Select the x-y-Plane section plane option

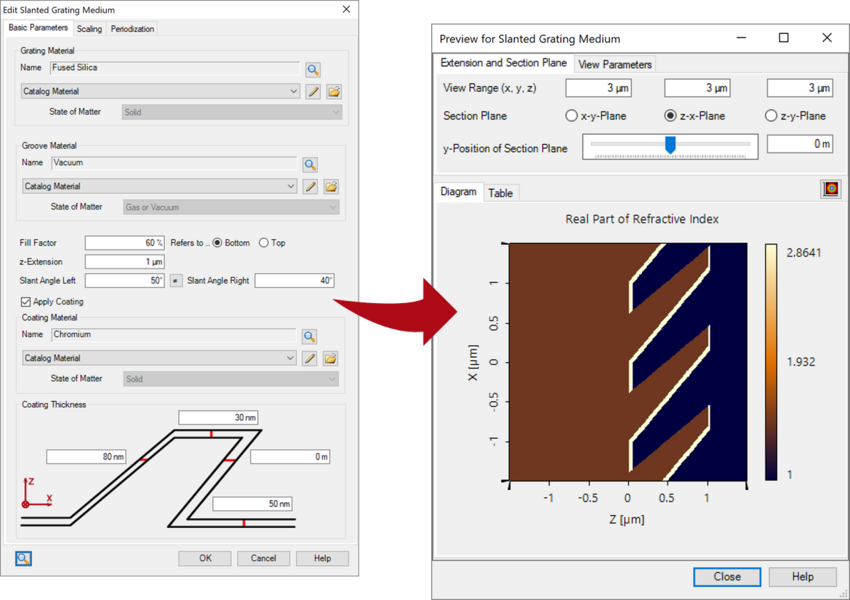571,116
